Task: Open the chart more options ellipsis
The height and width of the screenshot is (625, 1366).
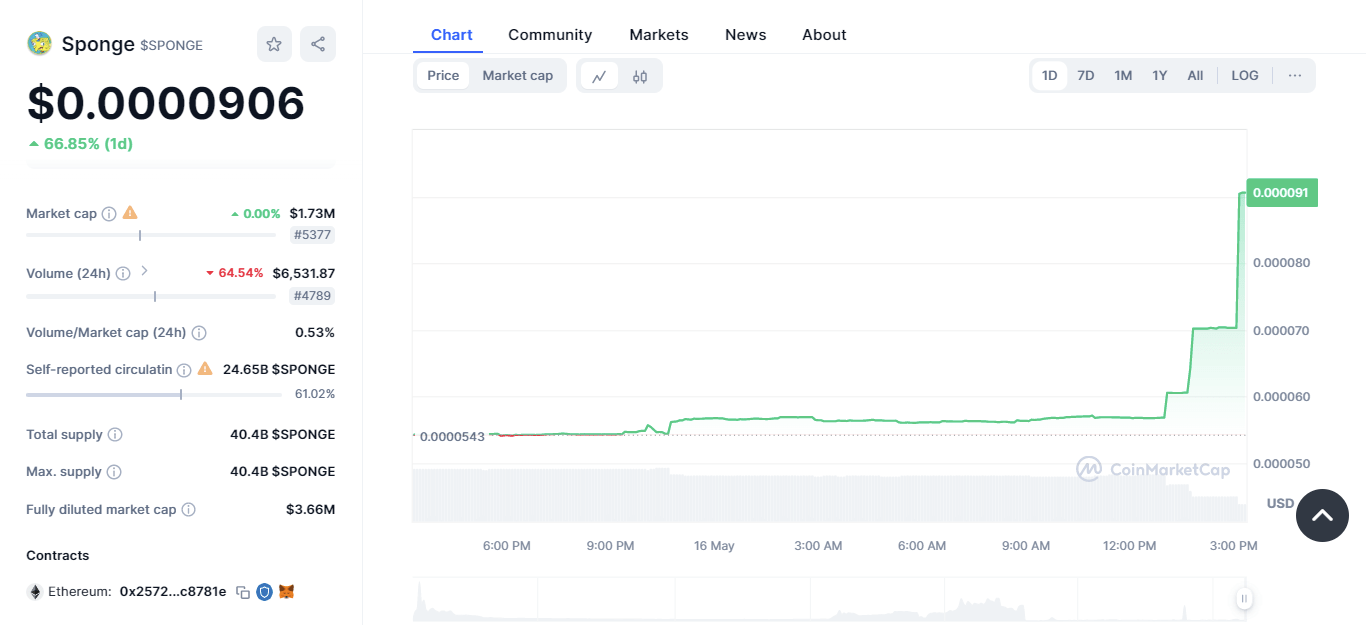Action: tap(1295, 76)
